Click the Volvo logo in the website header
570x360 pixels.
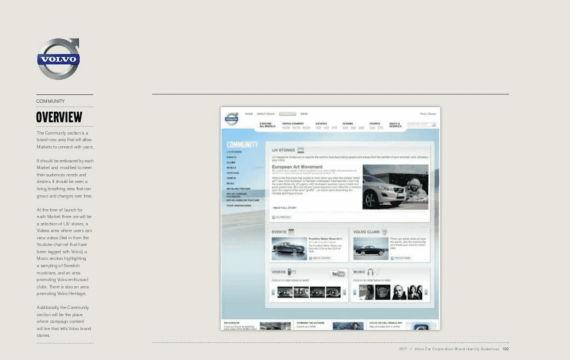[232, 119]
